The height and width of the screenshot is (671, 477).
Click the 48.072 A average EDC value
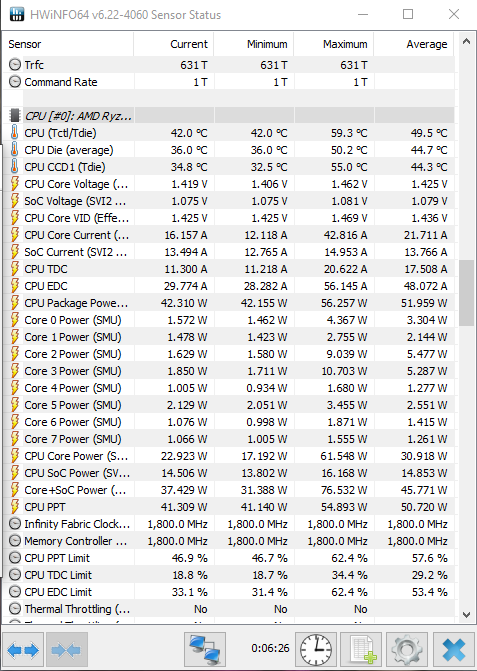tap(424, 286)
